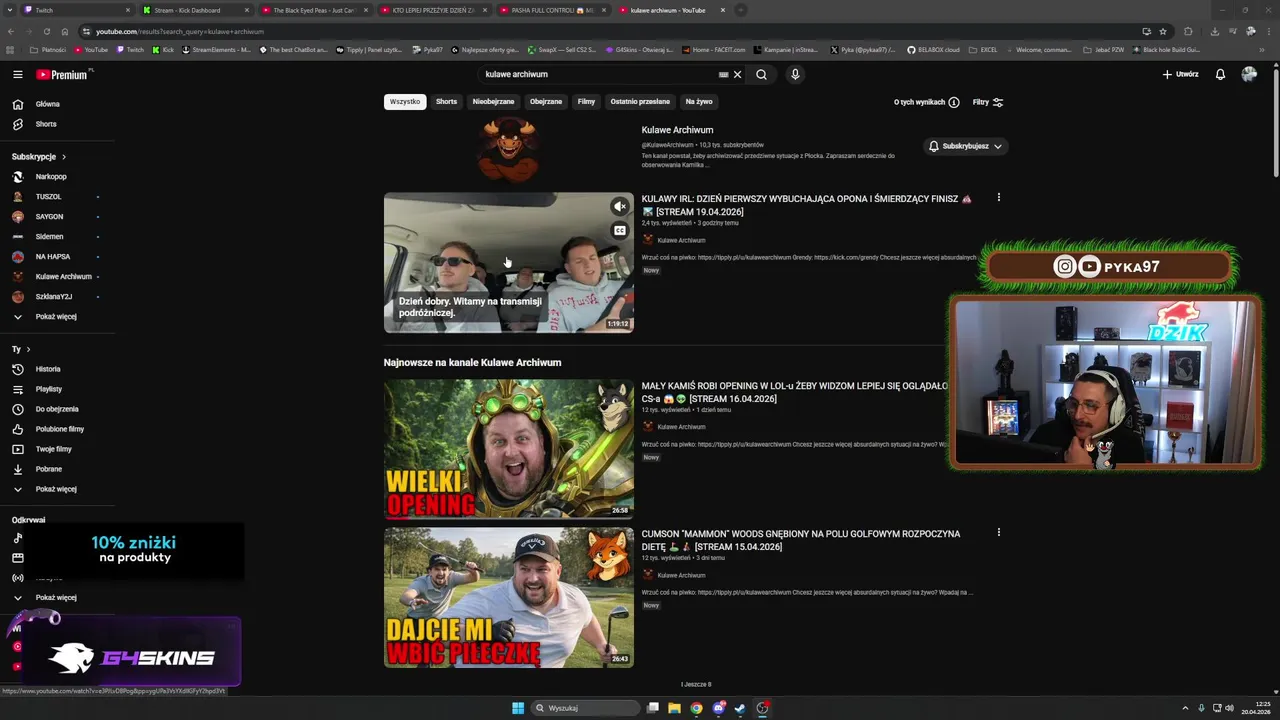The height and width of the screenshot is (720, 1280).
Task: Select the Nieobejrzane filter chip
Action: (x=493, y=101)
